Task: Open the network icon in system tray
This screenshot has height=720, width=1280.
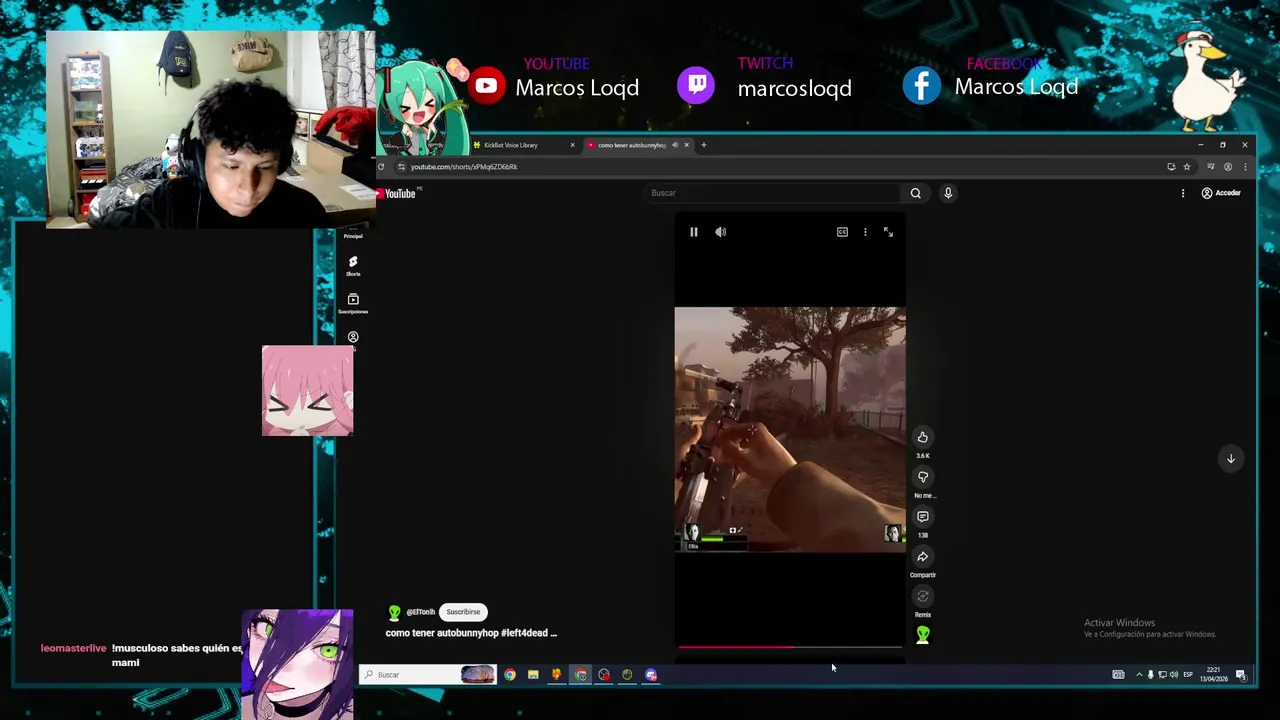Action: click(x=1162, y=675)
